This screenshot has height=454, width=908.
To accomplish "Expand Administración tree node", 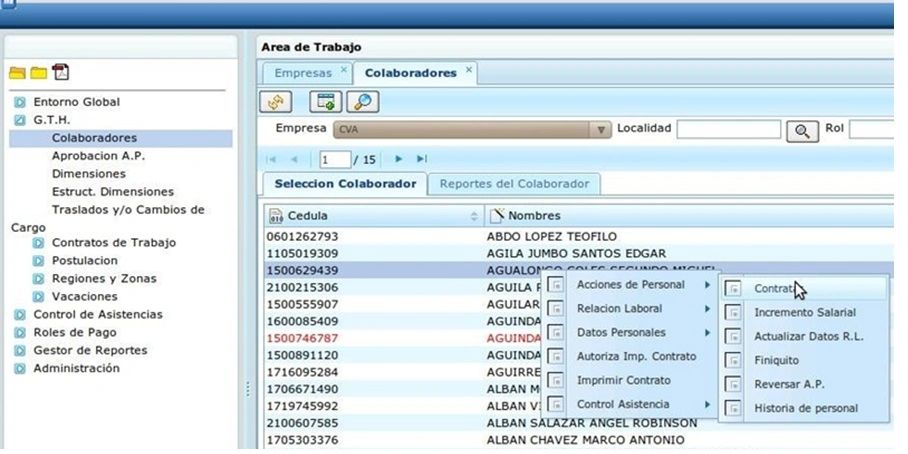I will [20, 369].
